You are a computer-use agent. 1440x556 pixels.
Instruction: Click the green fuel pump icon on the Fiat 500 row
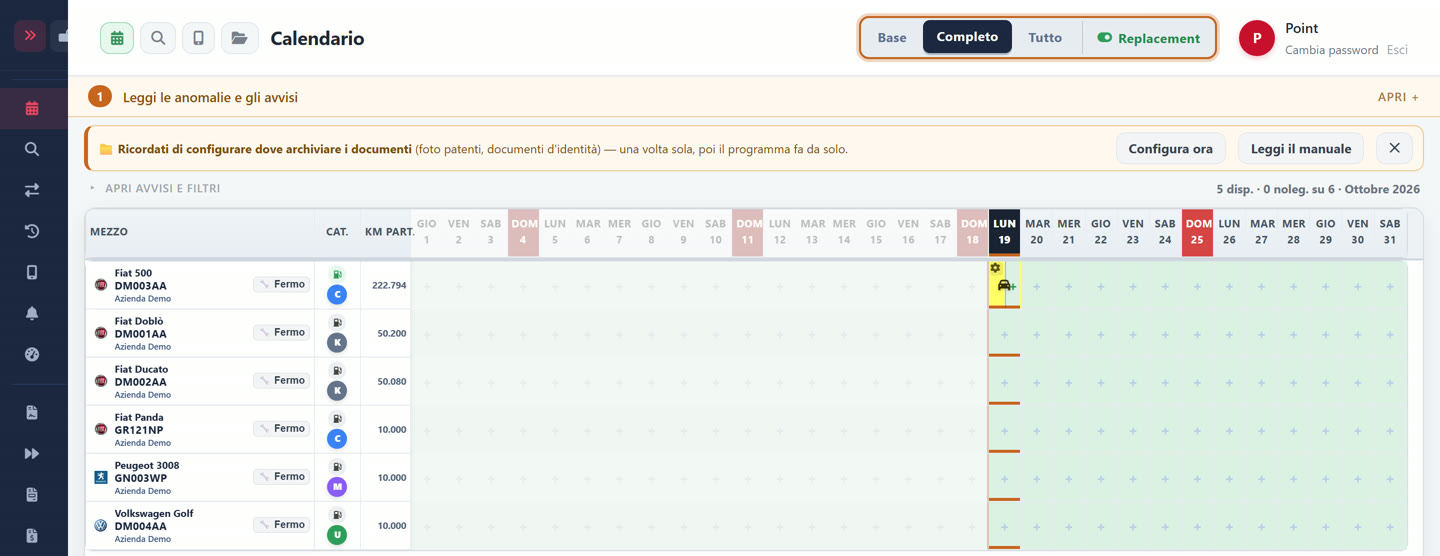[337, 274]
